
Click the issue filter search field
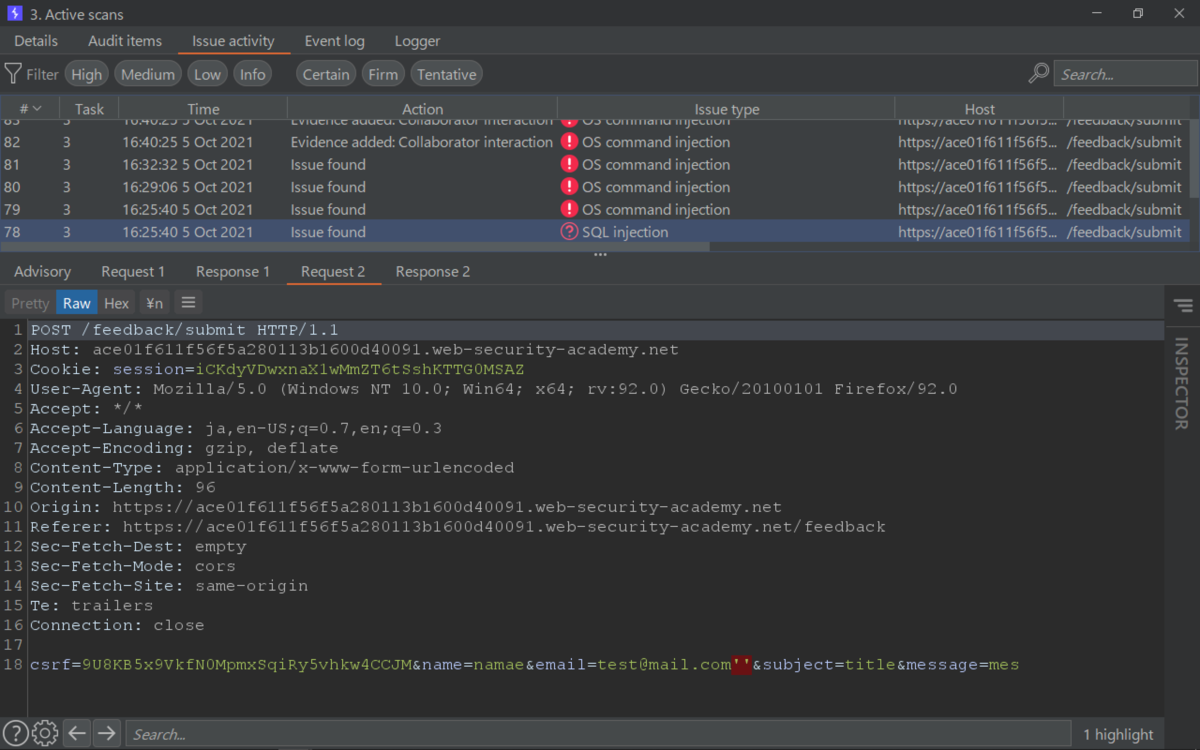click(x=1126, y=74)
